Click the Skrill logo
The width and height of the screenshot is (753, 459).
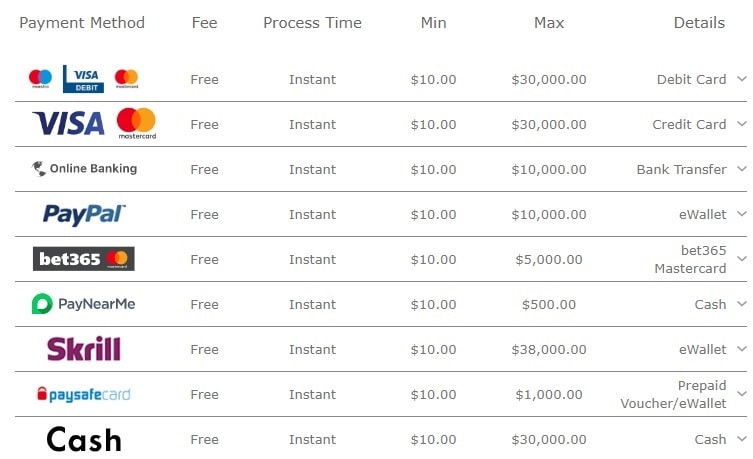(x=84, y=349)
